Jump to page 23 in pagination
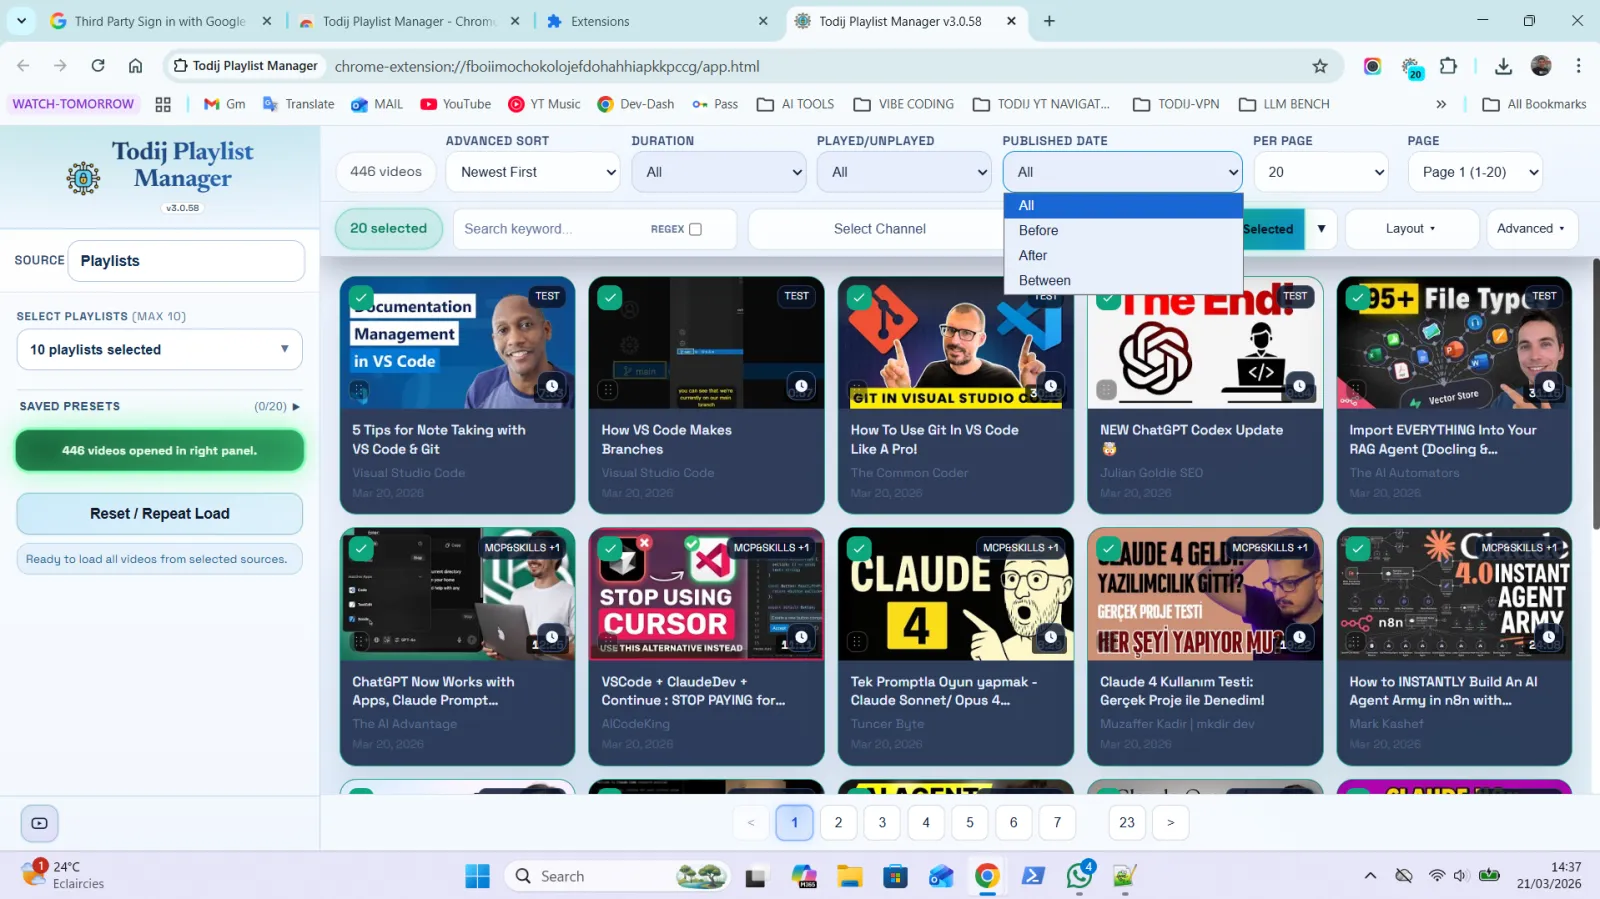Screen dimensions: 1600x899 [x=1127, y=823]
